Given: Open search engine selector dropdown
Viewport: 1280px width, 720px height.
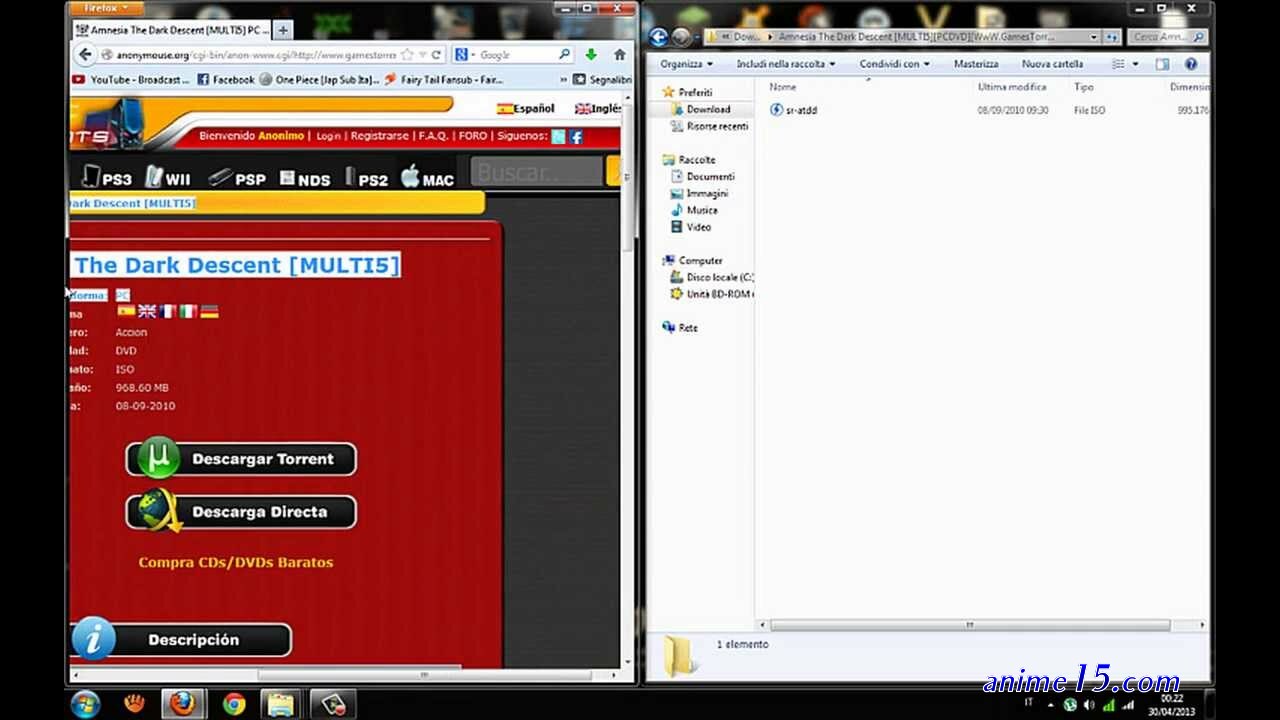Looking at the screenshot, I should coord(473,55).
